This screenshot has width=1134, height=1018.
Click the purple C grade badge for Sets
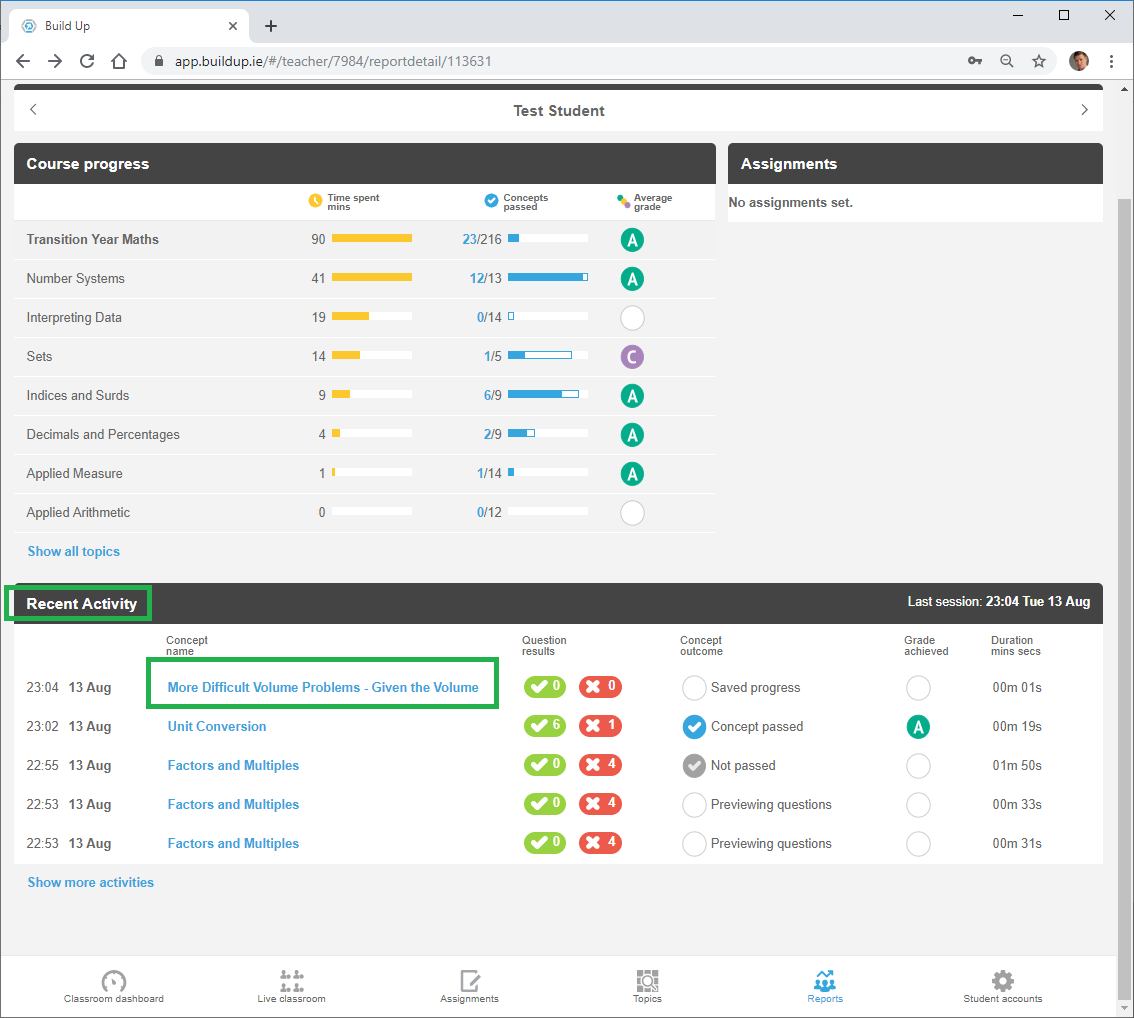click(631, 357)
